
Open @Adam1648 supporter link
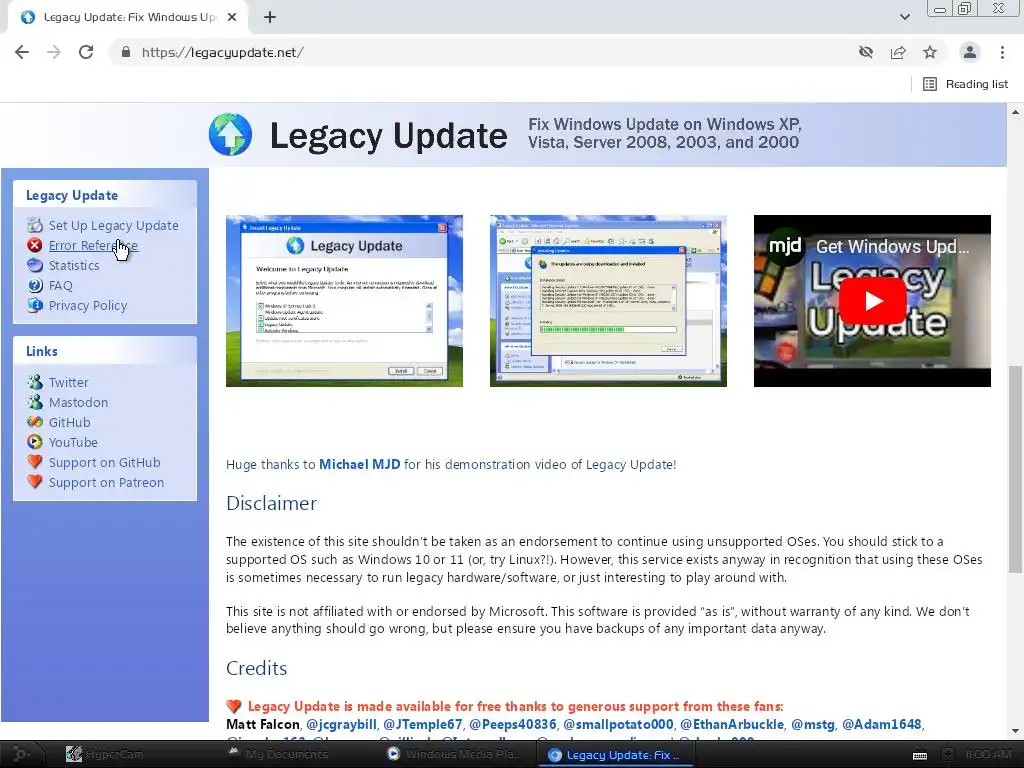tap(882, 724)
